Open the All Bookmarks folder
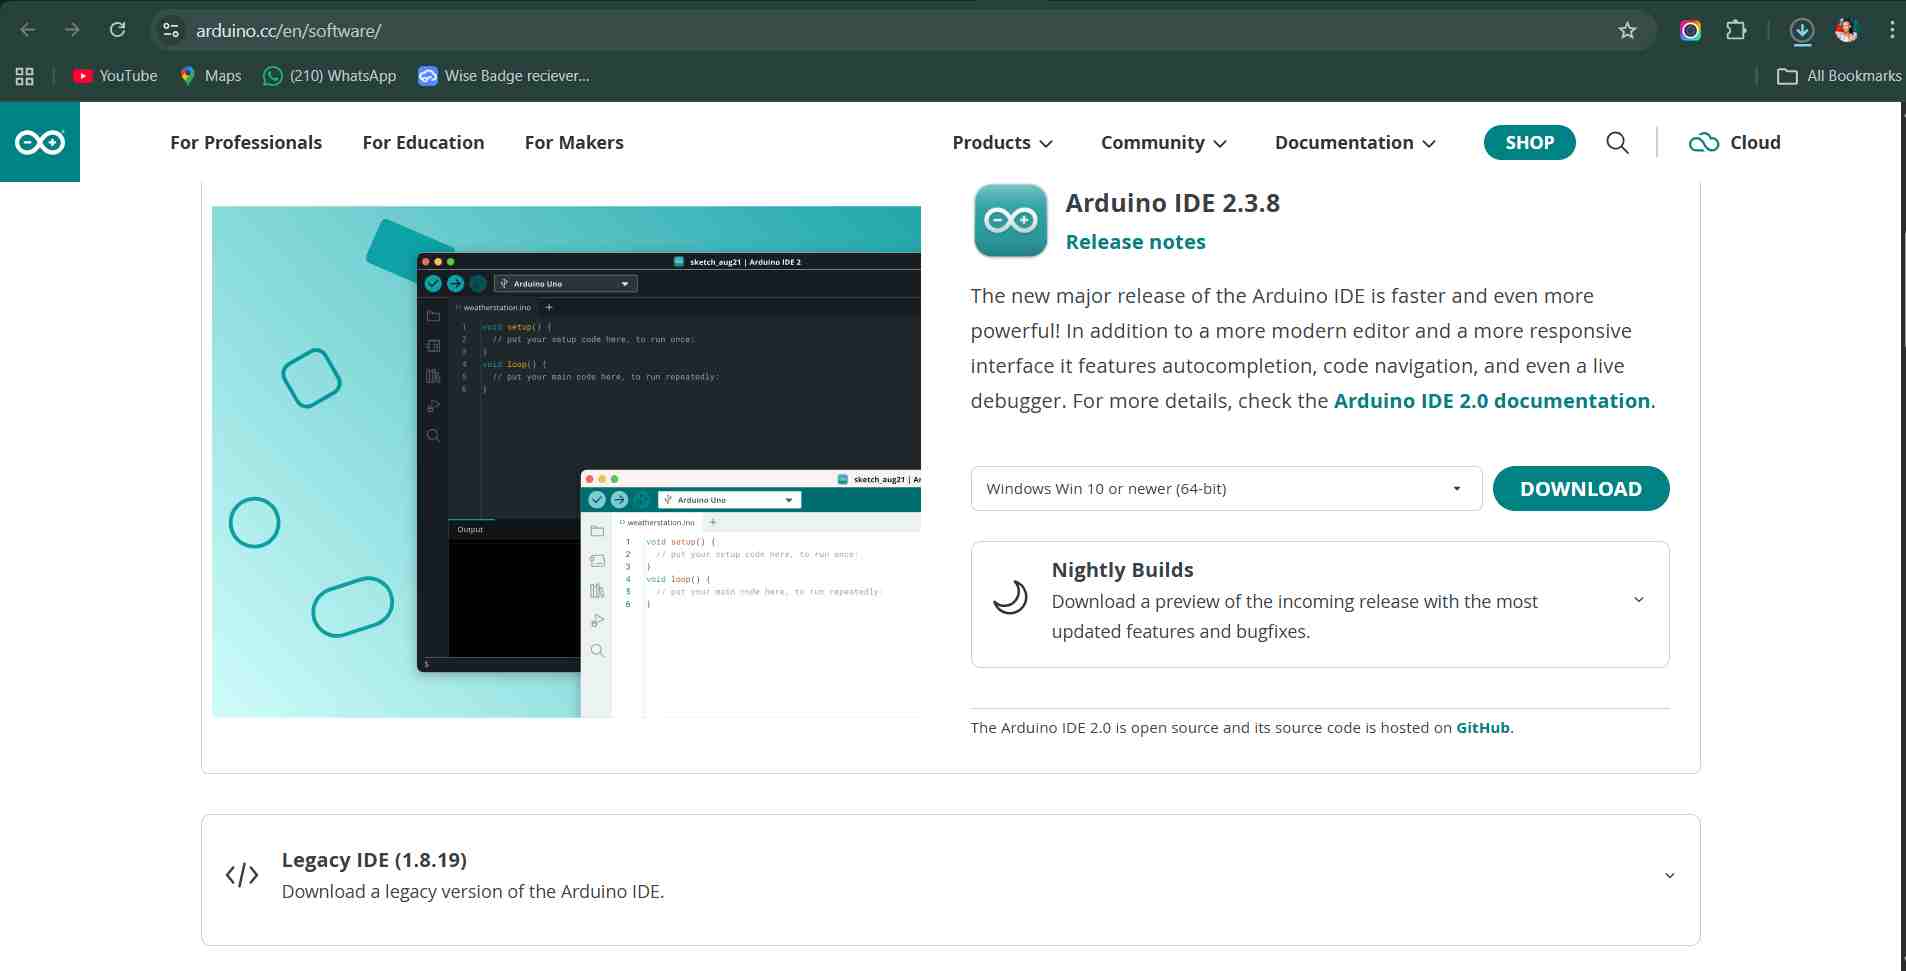Screen dimensions: 1906x971 [x=1838, y=76]
